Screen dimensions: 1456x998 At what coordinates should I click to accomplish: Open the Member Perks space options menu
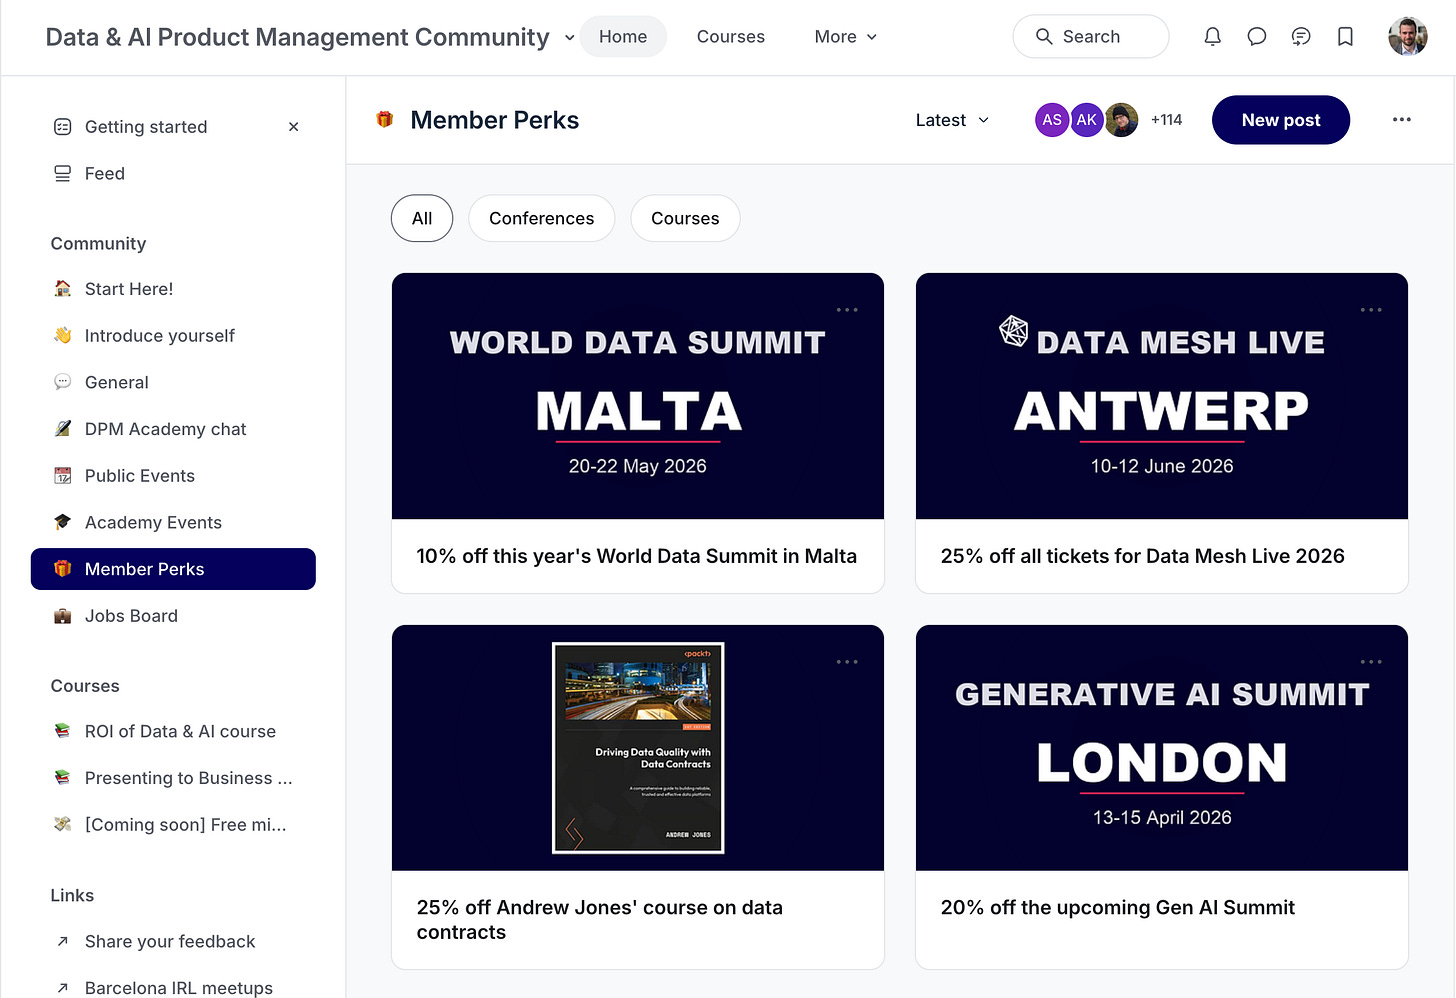pyautogui.click(x=1402, y=120)
